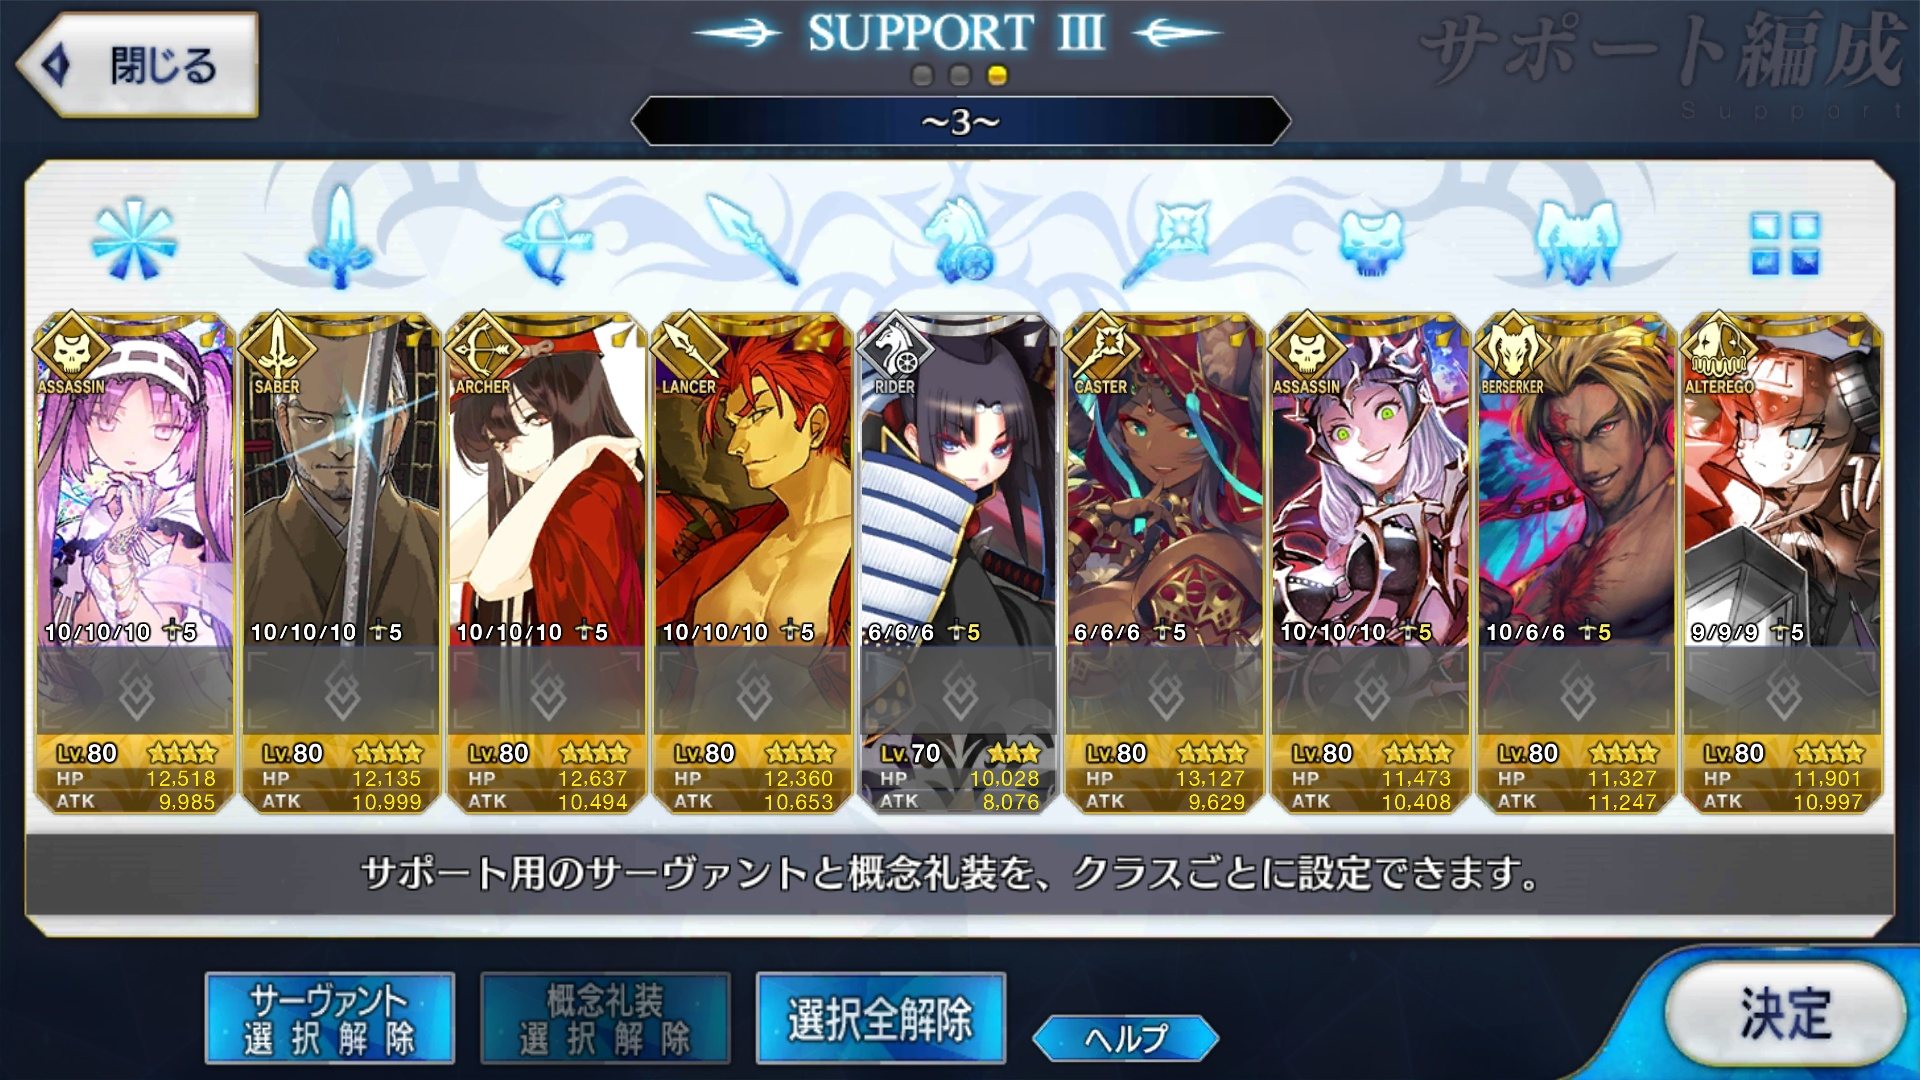This screenshot has height=1080, width=1920.
Task: Open empty craft essence slot under Alterego
Action: [x=1783, y=692]
